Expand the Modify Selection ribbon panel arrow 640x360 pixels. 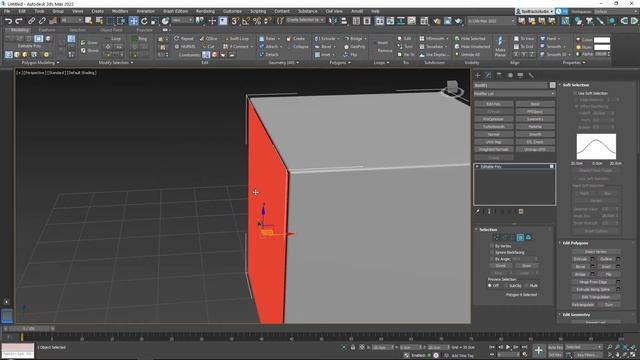point(132,63)
